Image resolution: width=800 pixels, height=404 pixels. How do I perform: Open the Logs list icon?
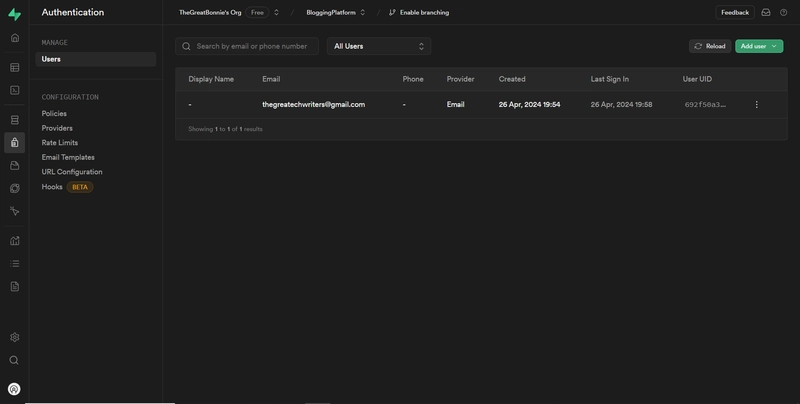coord(15,264)
